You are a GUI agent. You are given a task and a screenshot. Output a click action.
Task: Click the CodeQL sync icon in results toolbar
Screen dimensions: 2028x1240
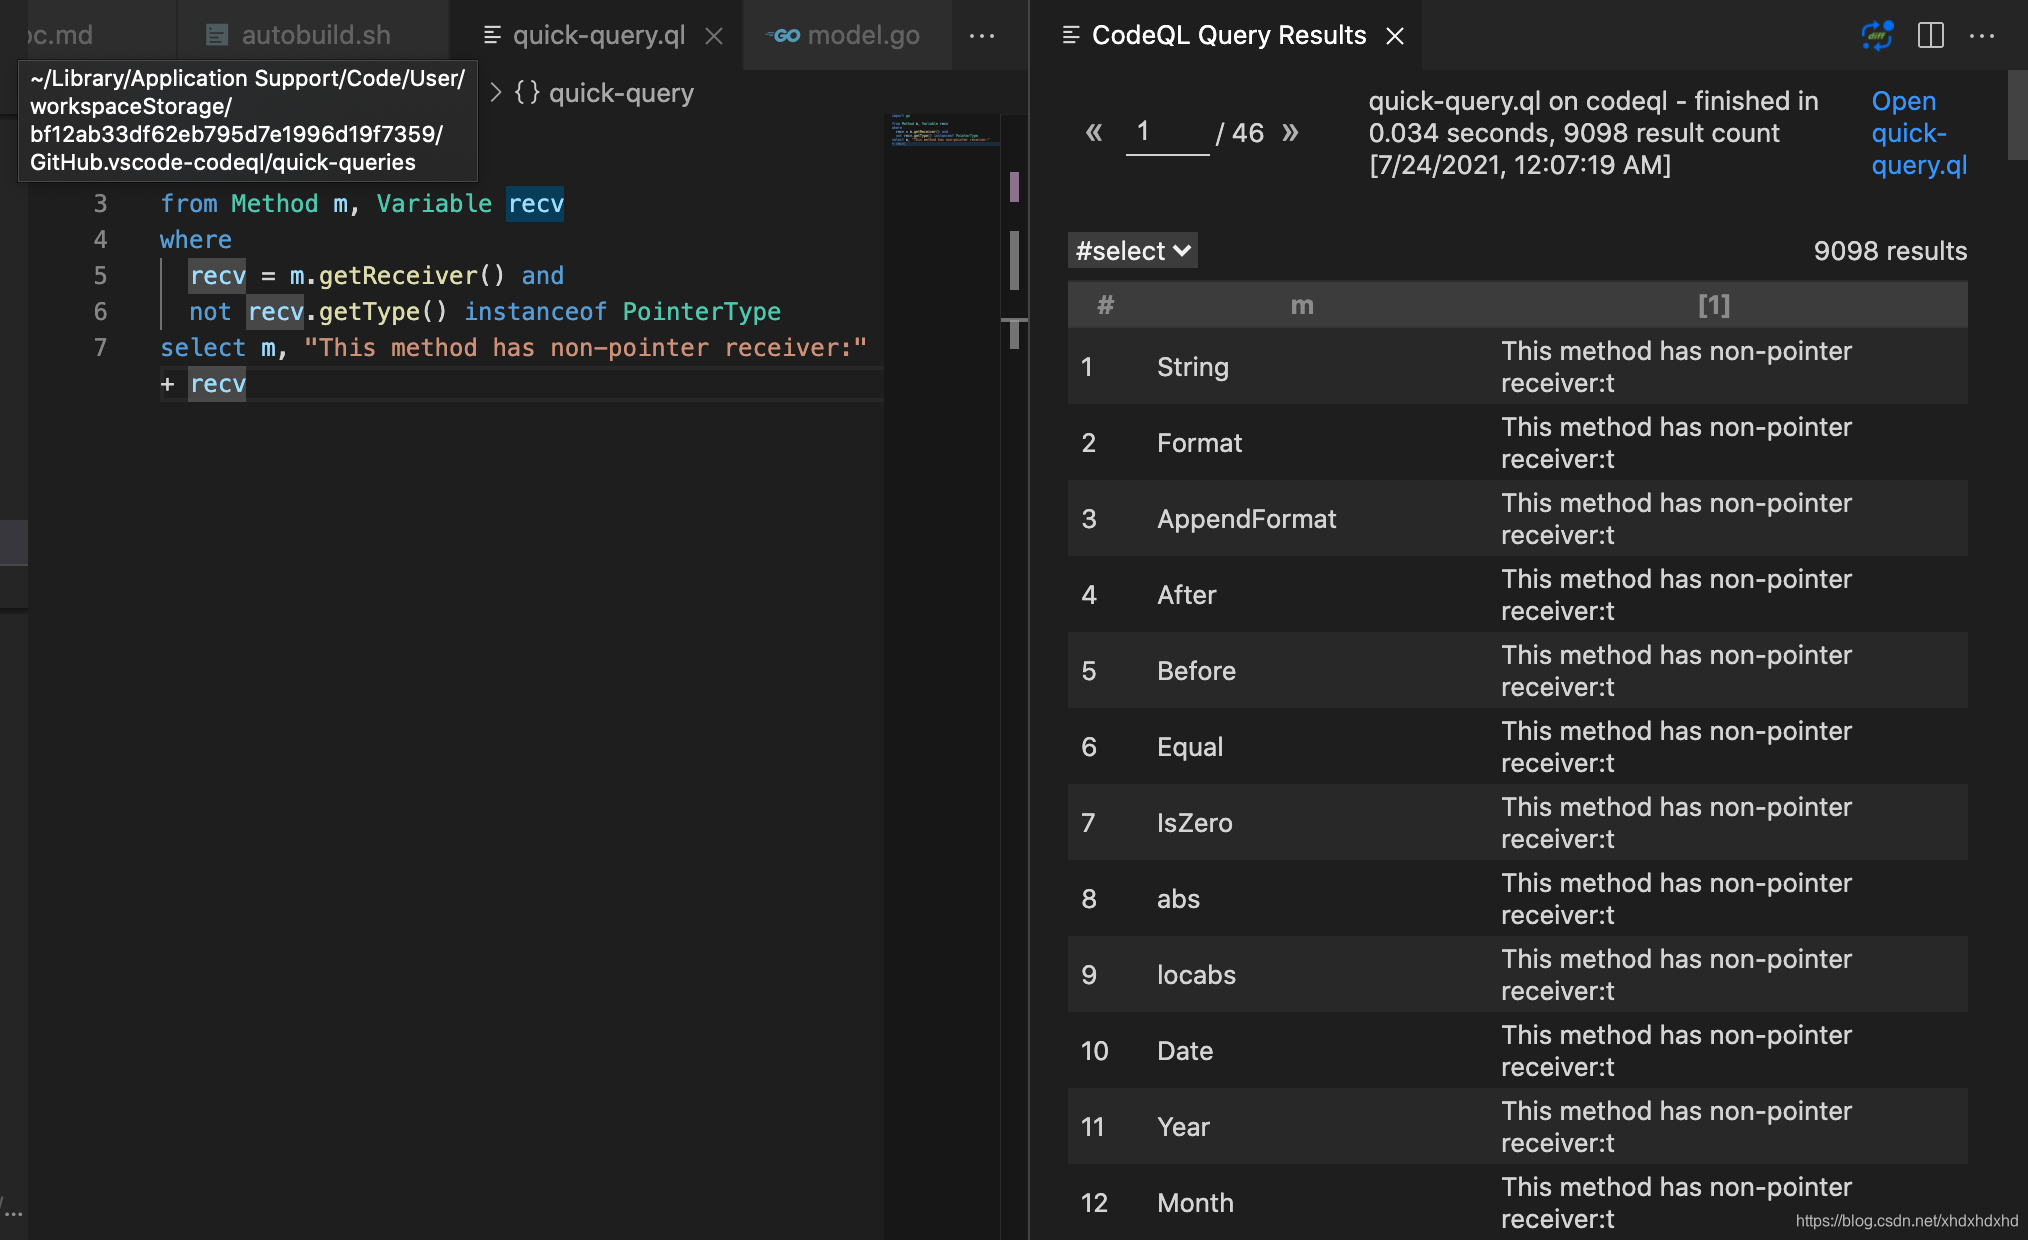pos(1877,35)
